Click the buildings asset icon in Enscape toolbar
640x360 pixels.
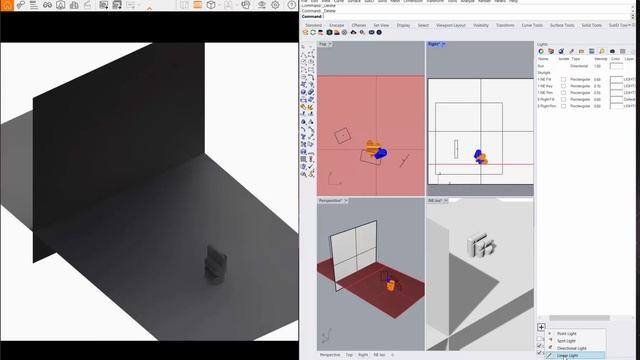(x=74, y=5)
